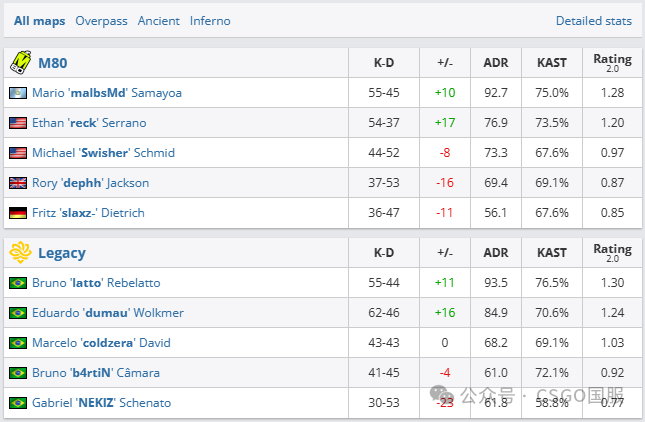The width and height of the screenshot is (645, 422).
Task: Click the Brazil flag beside NEKIZ
Action: (18, 403)
